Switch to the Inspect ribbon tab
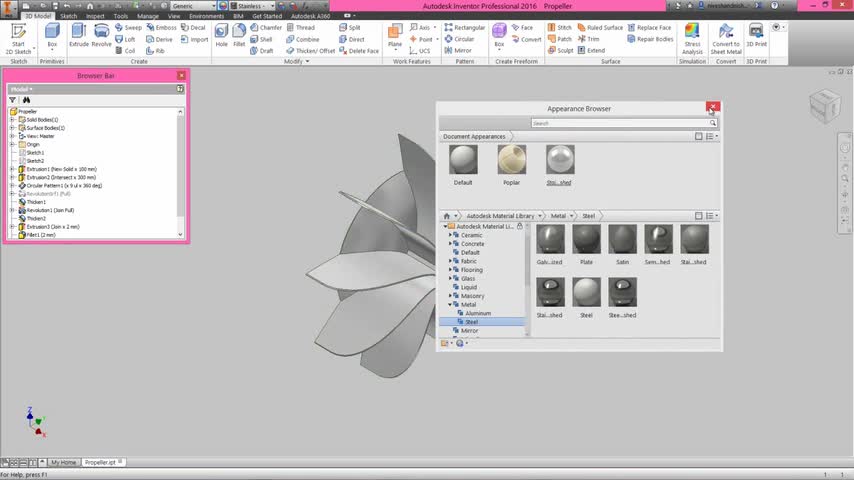This screenshot has height=480, width=854. tap(95, 16)
